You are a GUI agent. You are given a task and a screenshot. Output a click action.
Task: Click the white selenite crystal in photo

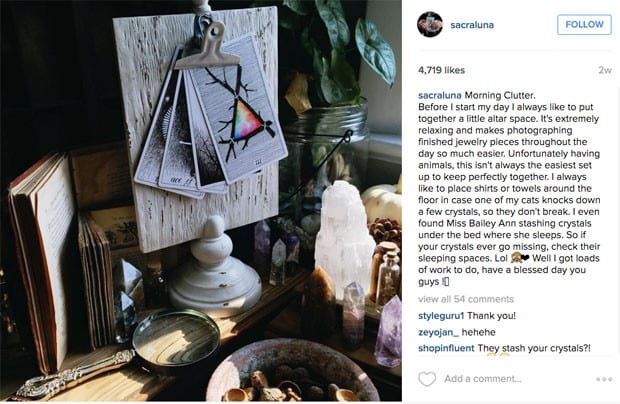(342, 235)
